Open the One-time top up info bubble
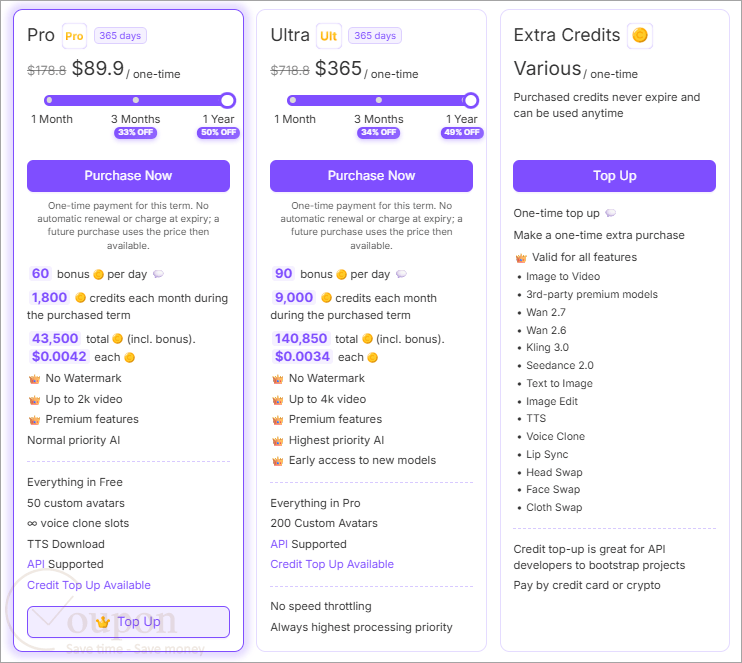The width and height of the screenshot is (742, 663). [x=611, y=213]
